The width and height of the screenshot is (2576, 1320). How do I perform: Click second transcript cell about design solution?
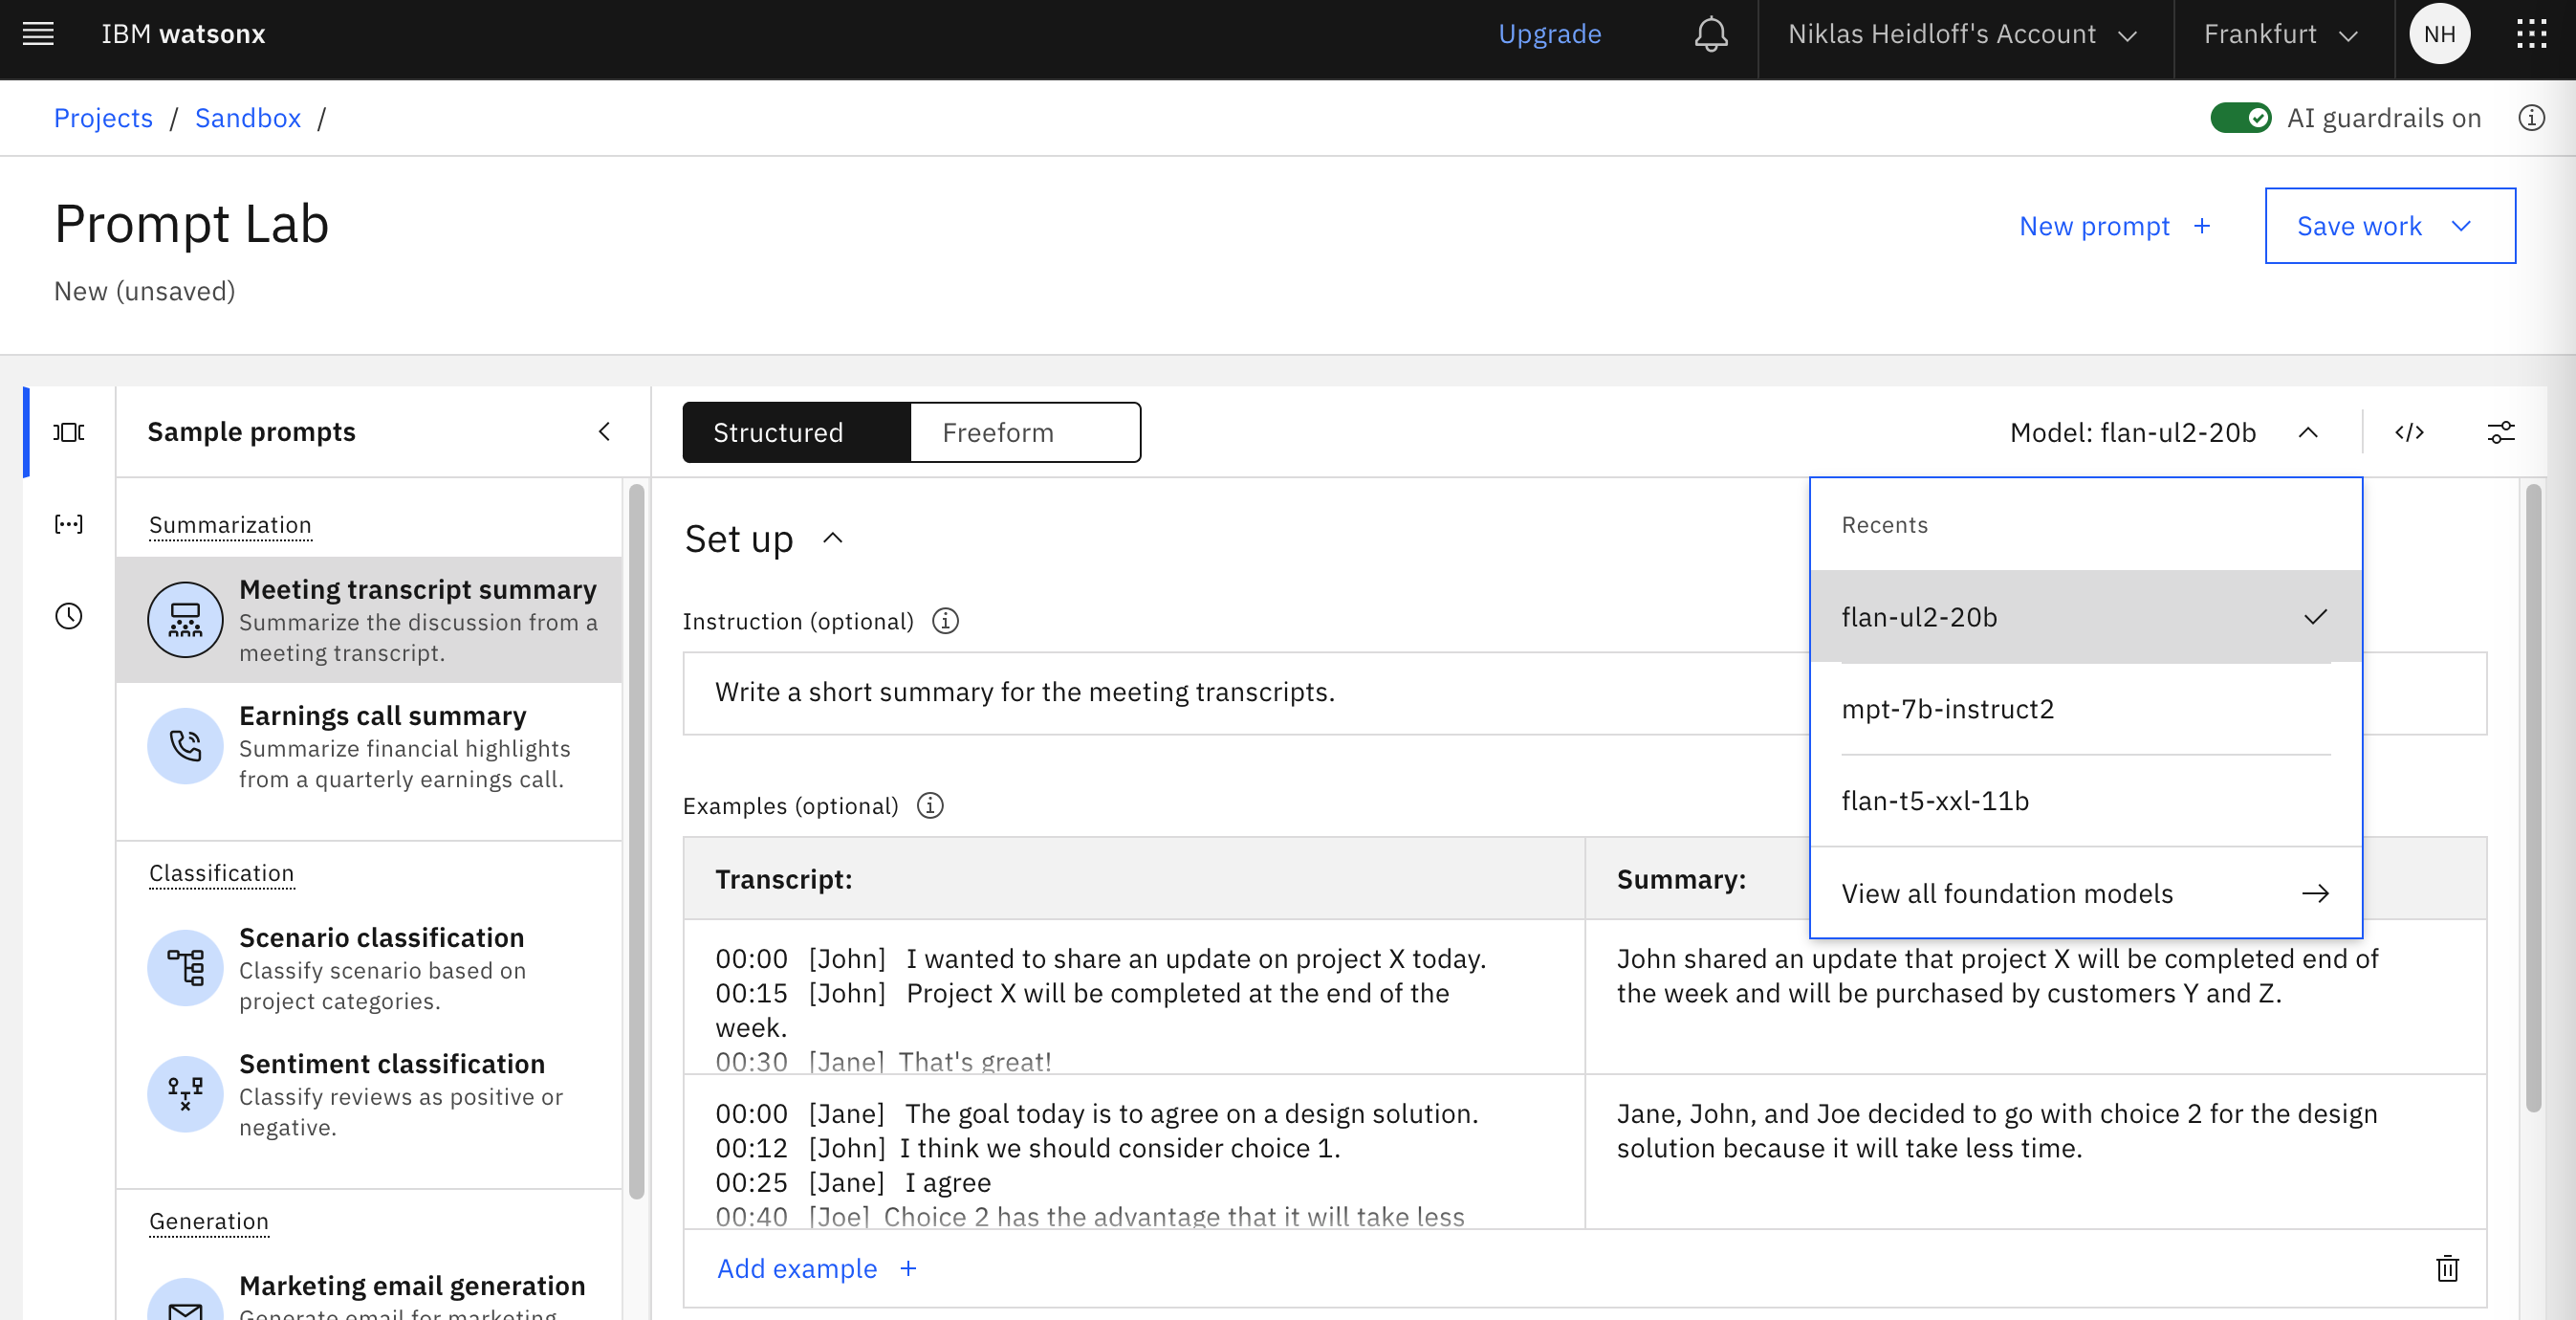[1133, 1151]
